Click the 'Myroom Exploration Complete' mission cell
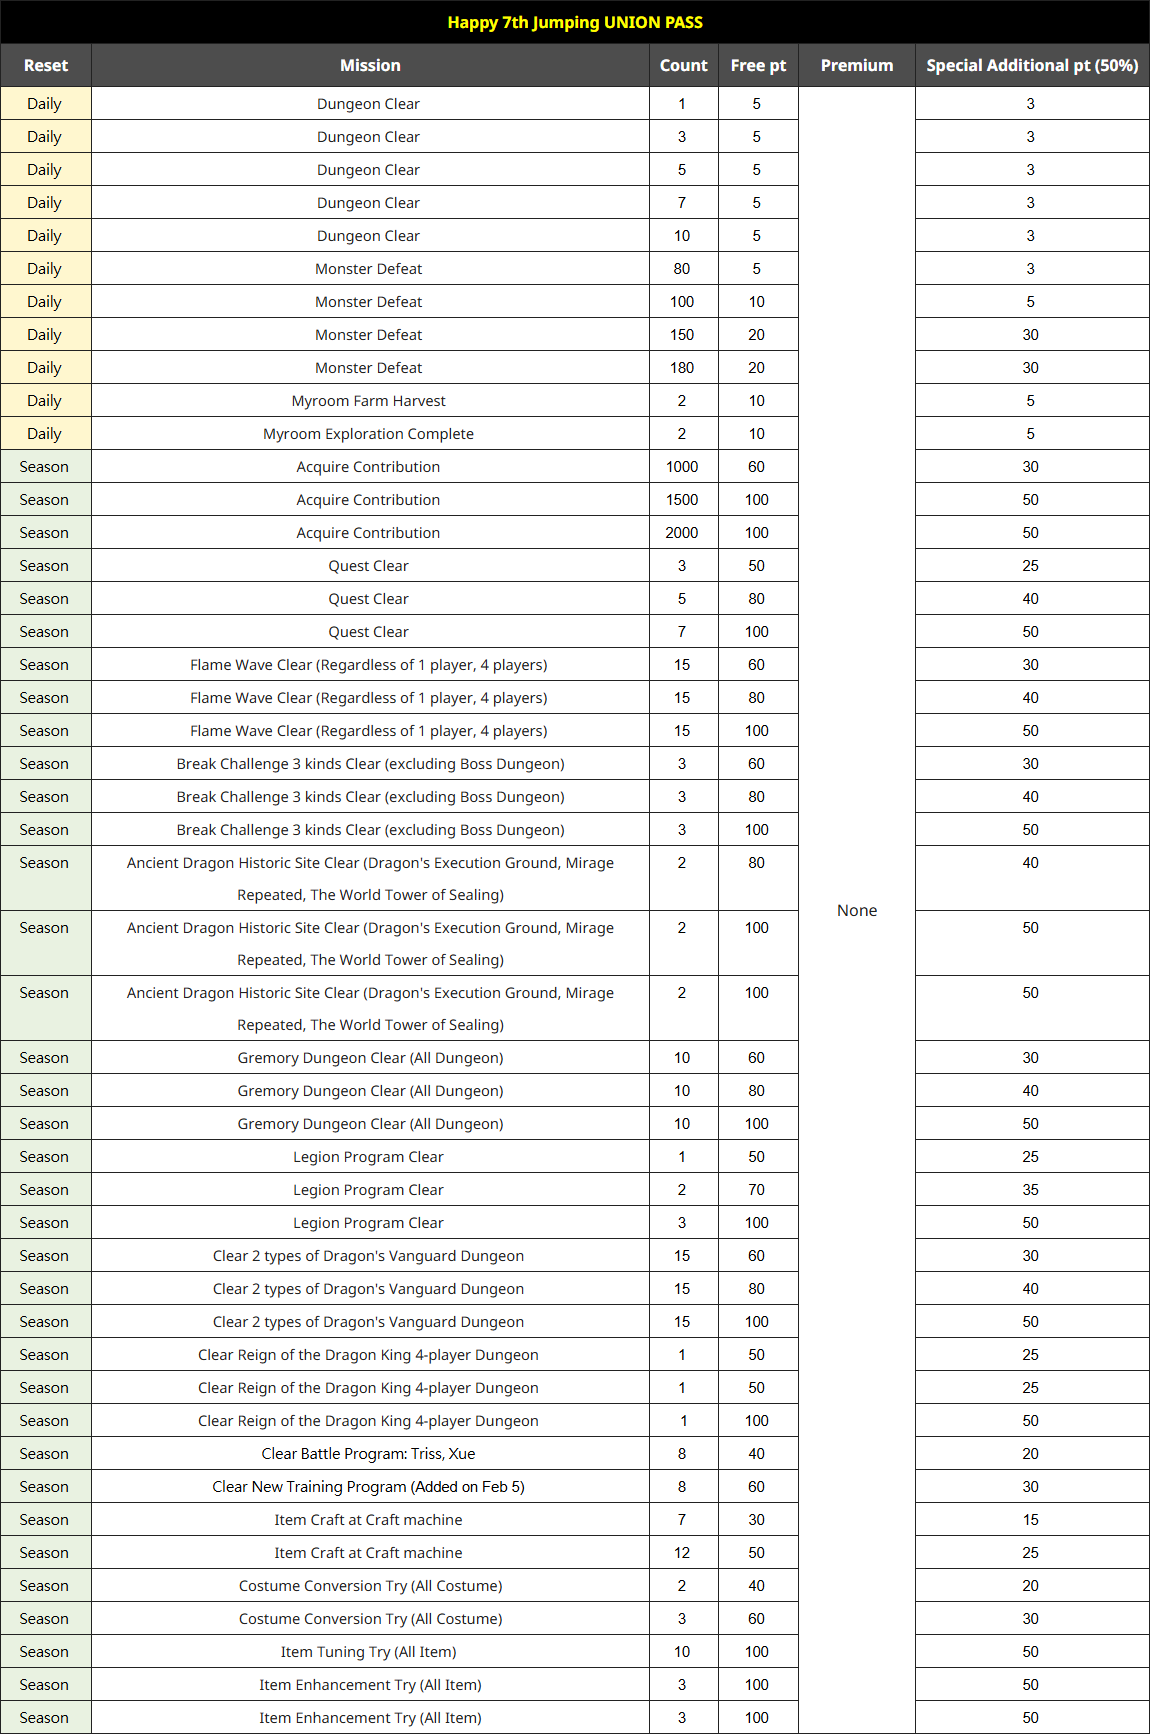 [x=369, y=434]
